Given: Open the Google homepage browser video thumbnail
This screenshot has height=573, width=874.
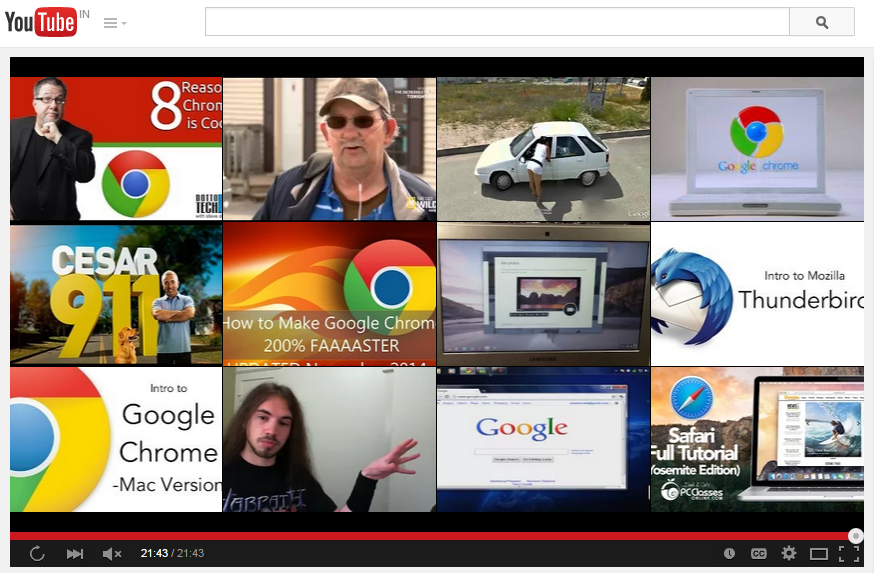Looking at the screenshot, I should coord(543,439).
